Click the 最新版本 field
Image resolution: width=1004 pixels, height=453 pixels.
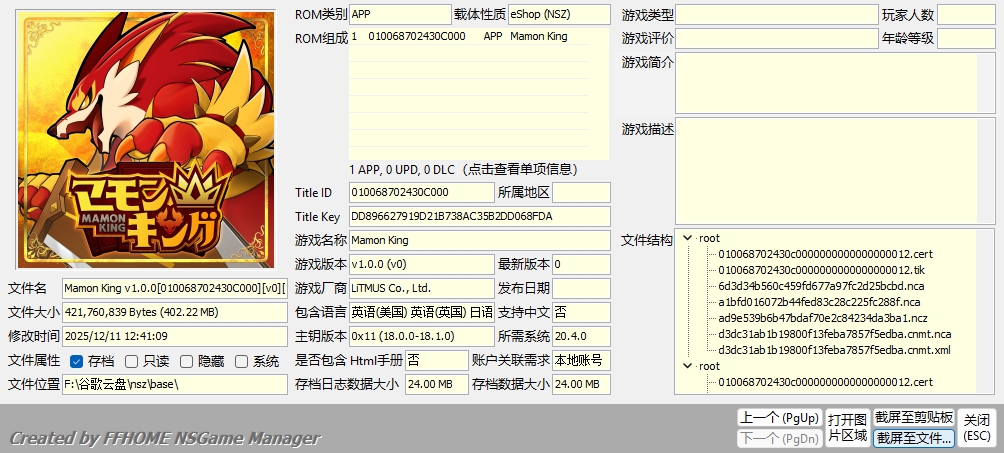pos(581,264)
